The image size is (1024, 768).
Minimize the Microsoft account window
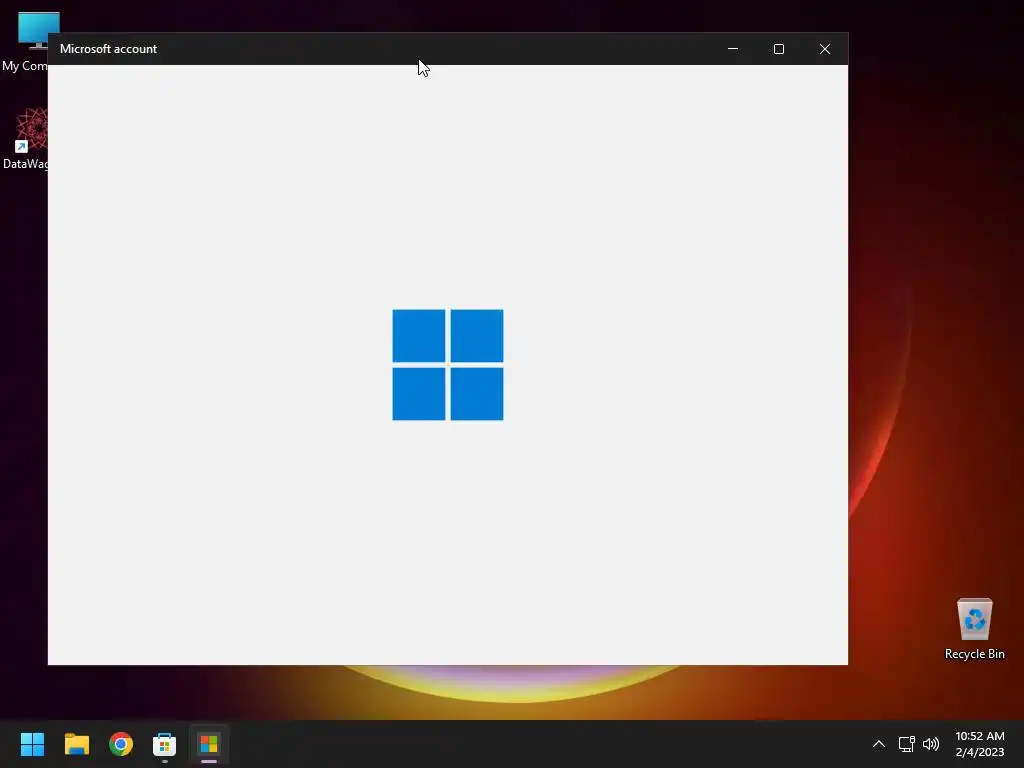coord(733,49)
